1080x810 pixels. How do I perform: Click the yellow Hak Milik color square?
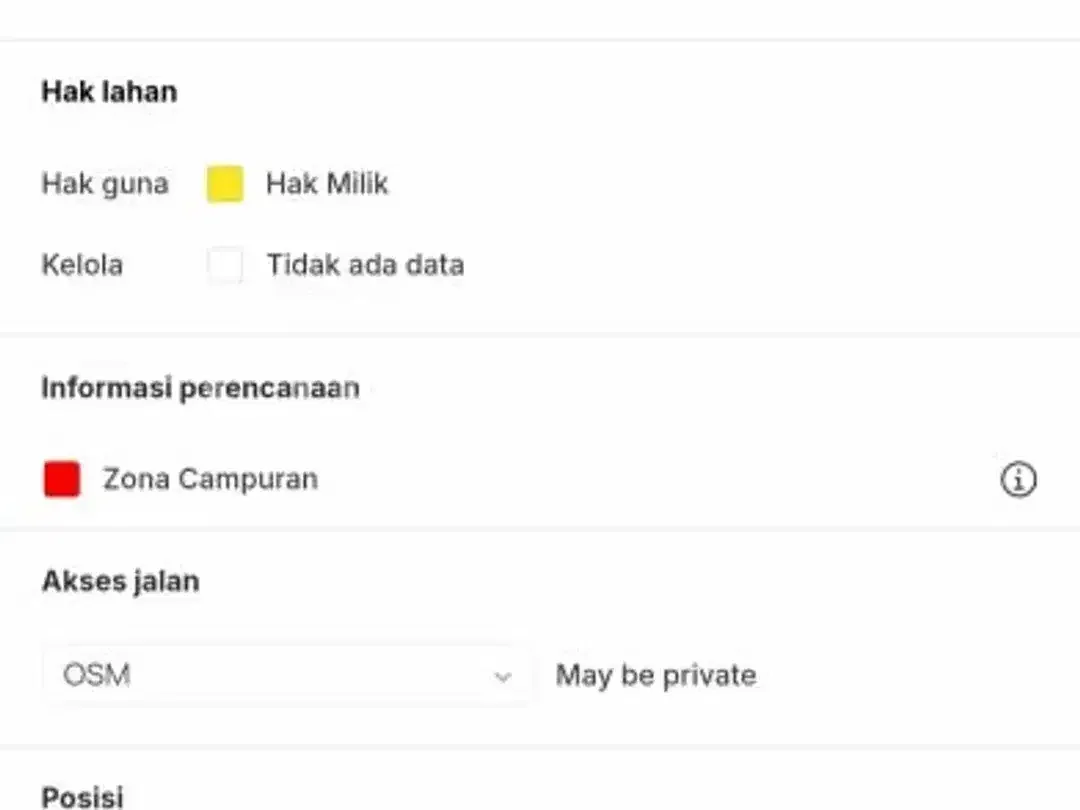[x=225, y=184]
